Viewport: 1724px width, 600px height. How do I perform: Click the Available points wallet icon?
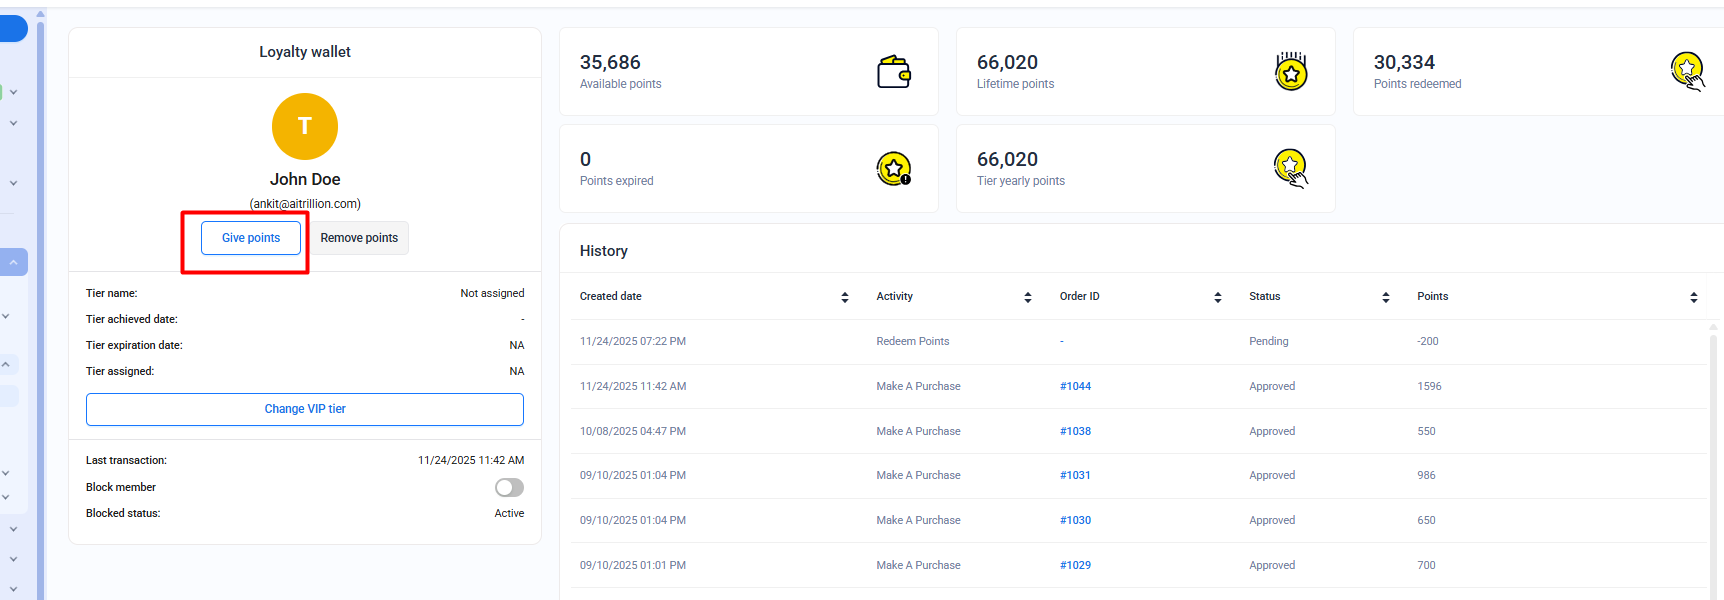tap(893, 72)
